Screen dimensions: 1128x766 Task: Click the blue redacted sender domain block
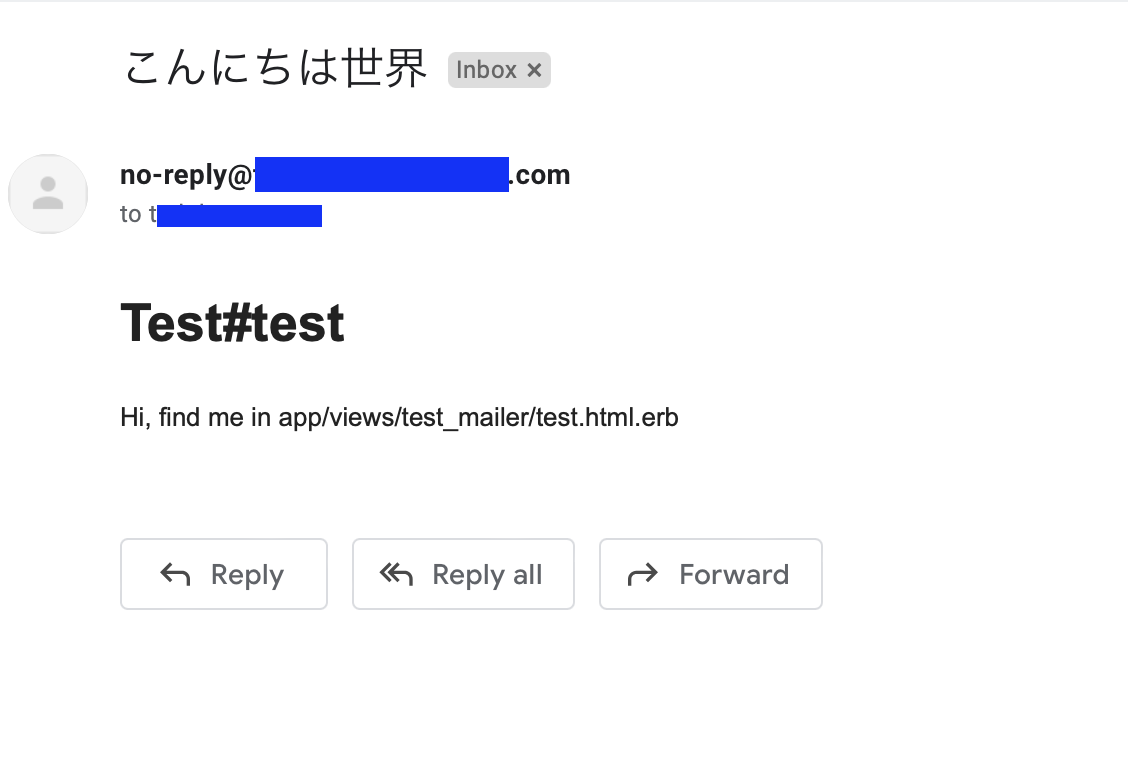point(383,174)
